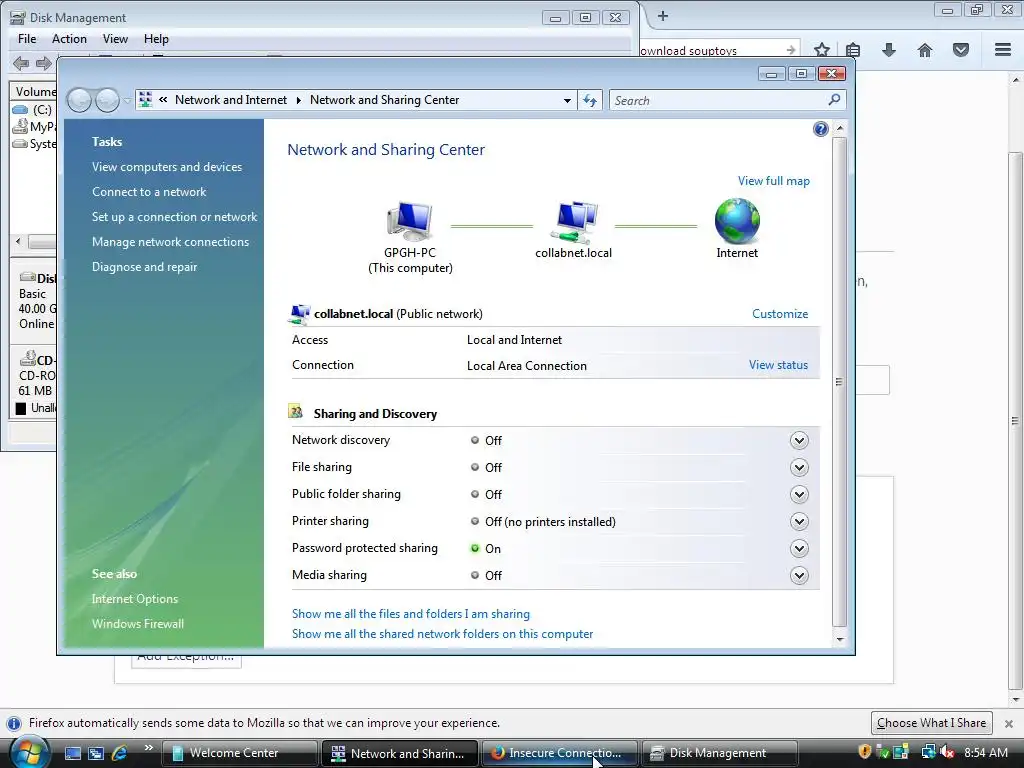Open Disk Management Help menu
The height and width of the screenshot is (768, 1024).
pyautogui.click(x=156, y=39)
